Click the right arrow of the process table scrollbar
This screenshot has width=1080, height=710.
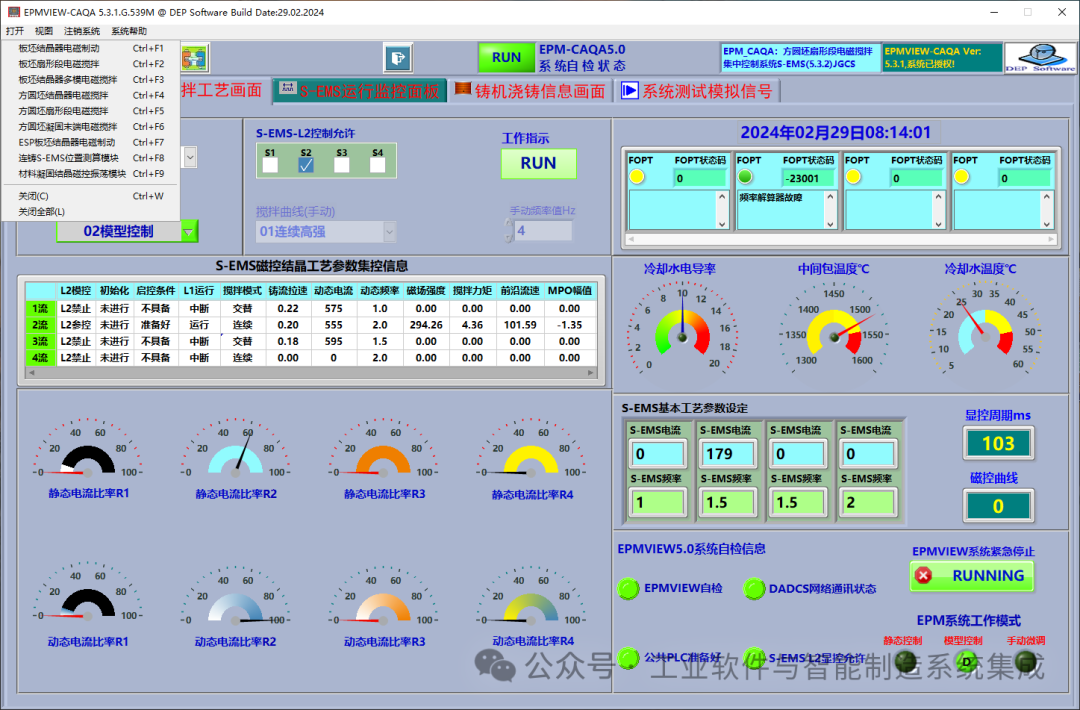590,373
